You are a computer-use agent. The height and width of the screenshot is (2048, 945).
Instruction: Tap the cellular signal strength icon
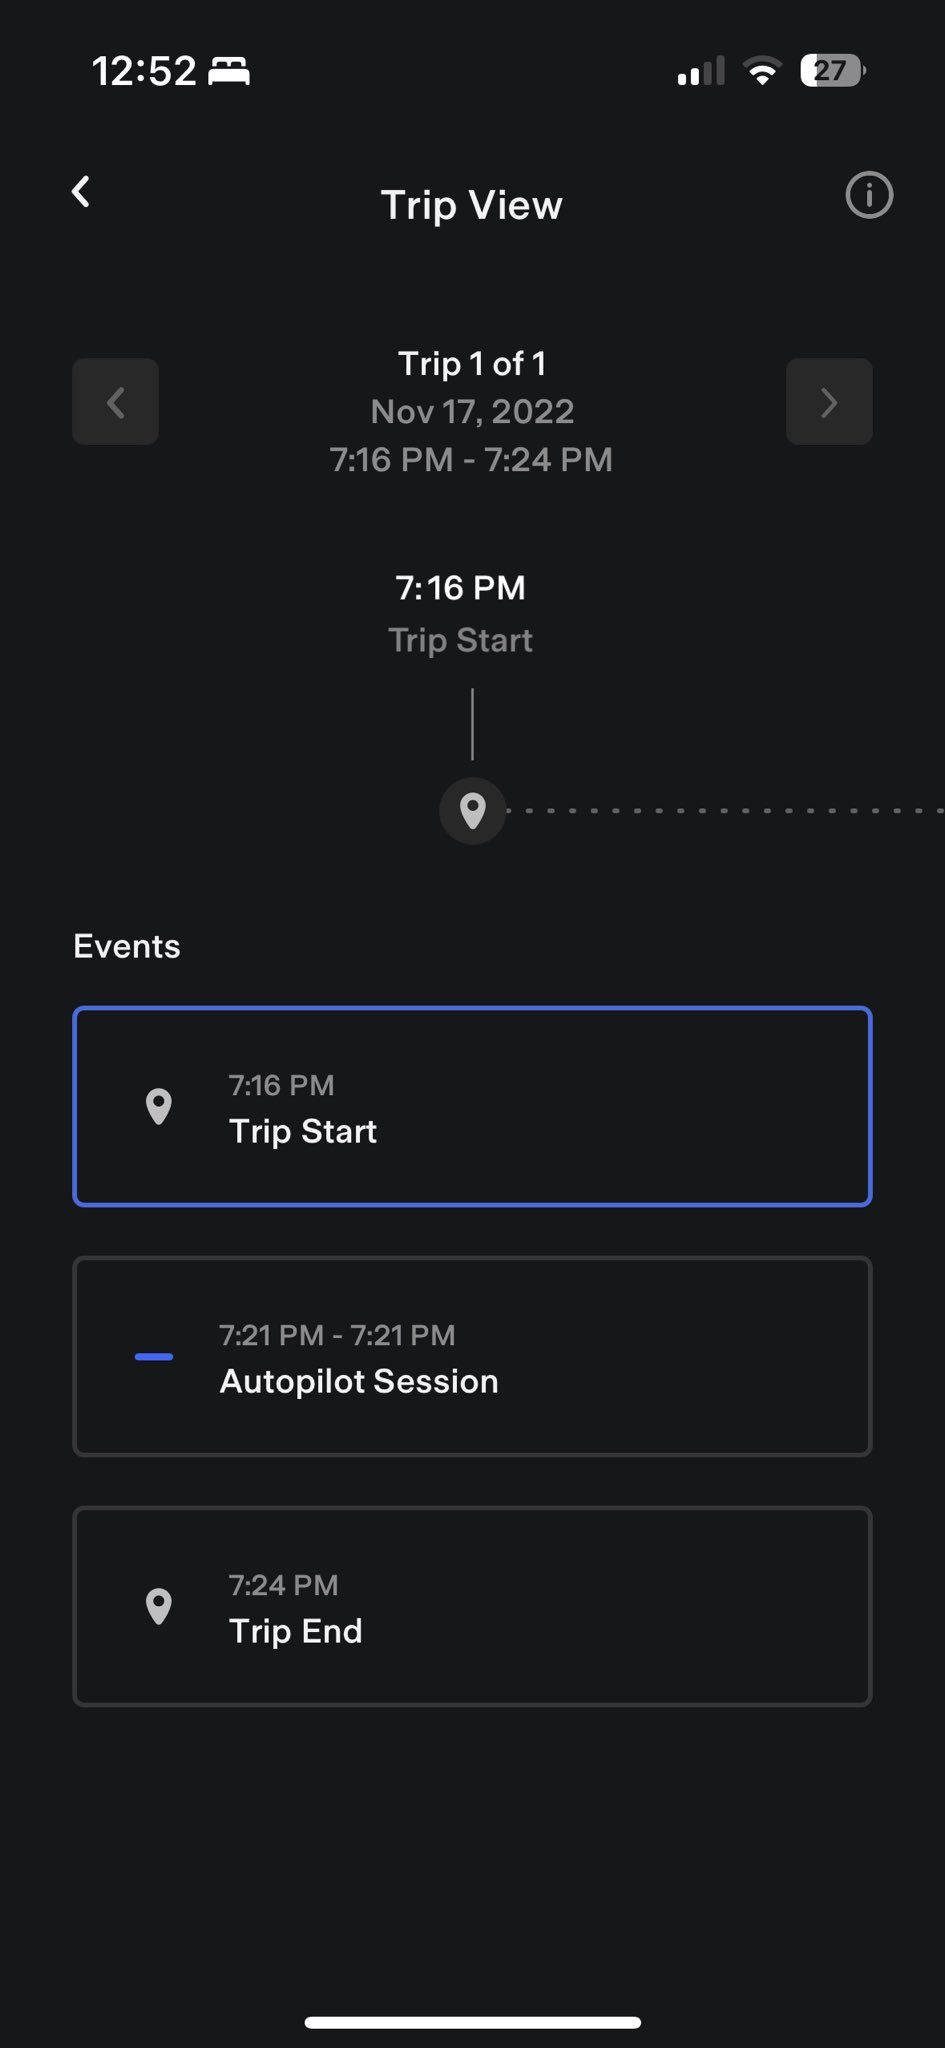pos(700,71)
